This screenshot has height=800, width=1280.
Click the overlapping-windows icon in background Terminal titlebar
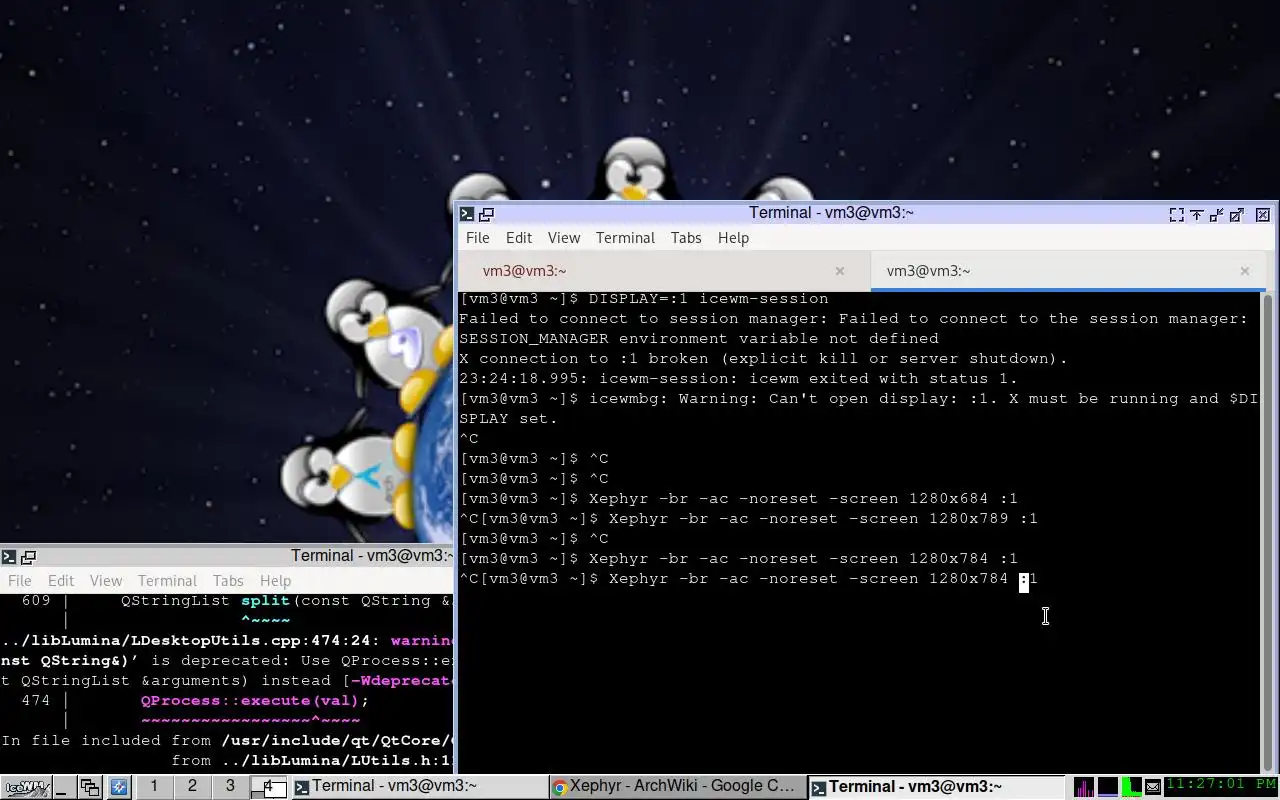[x=28, y=557]
